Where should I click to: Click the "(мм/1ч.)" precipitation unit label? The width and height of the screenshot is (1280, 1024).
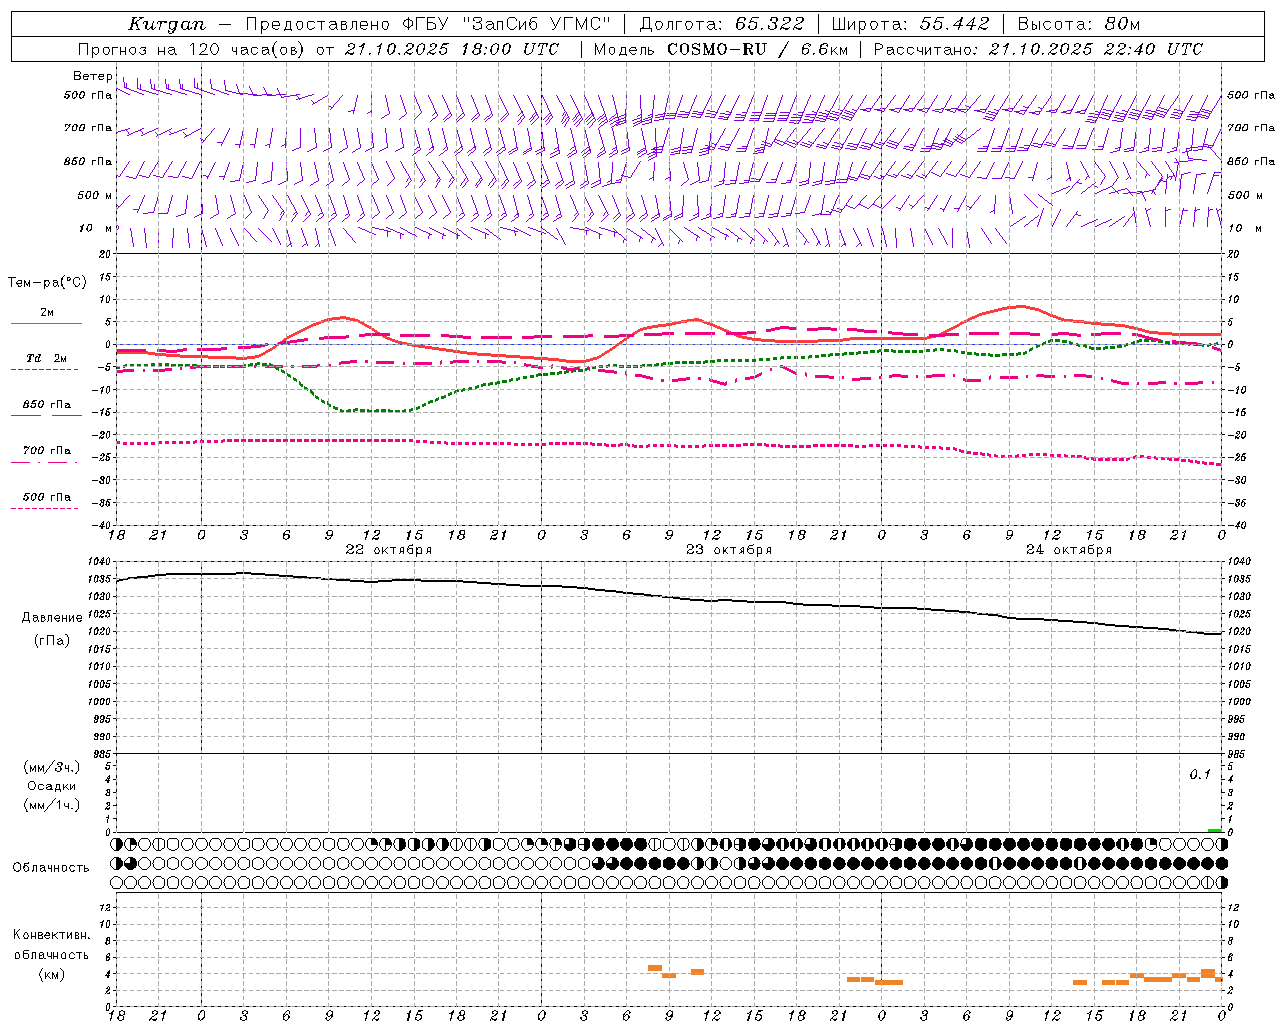[x=52, y=805]
